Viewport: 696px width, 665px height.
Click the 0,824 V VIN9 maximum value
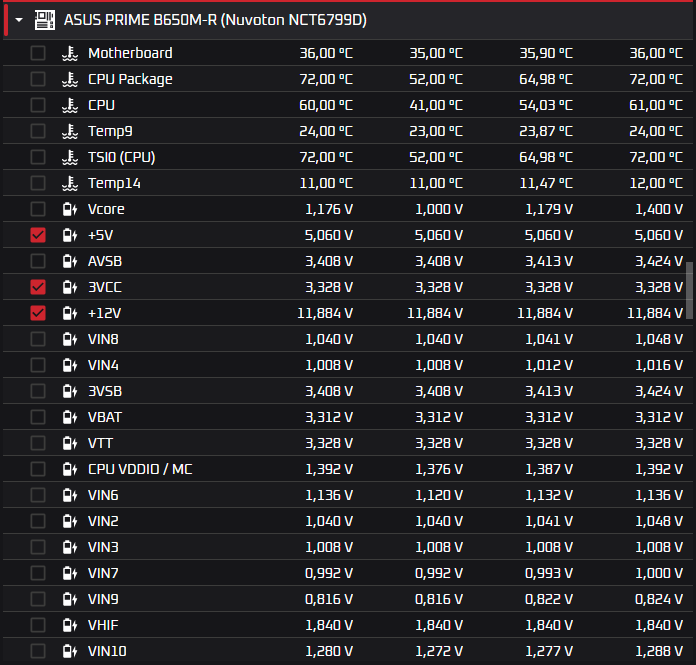tap(659, 599)
